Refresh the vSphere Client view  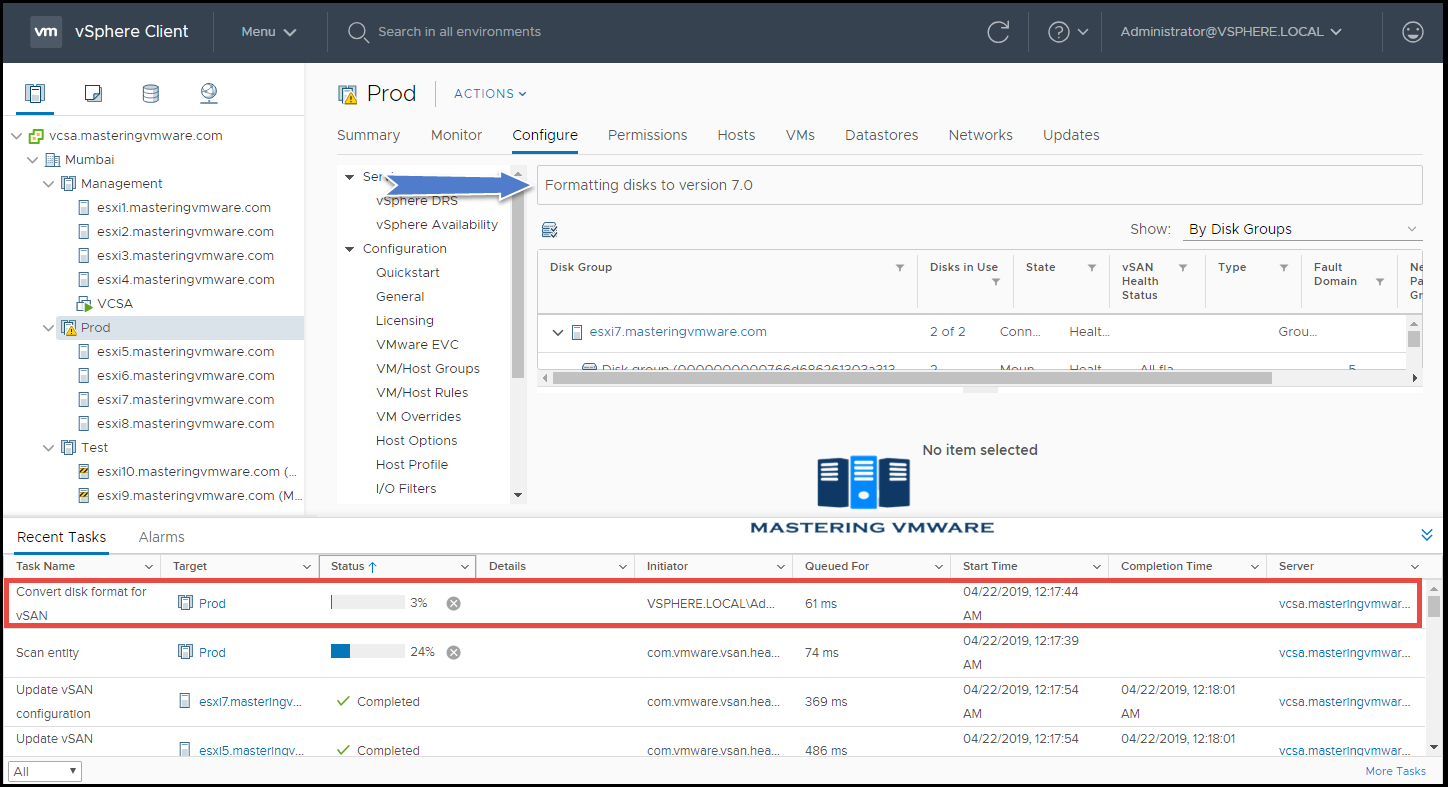(998, 32)
